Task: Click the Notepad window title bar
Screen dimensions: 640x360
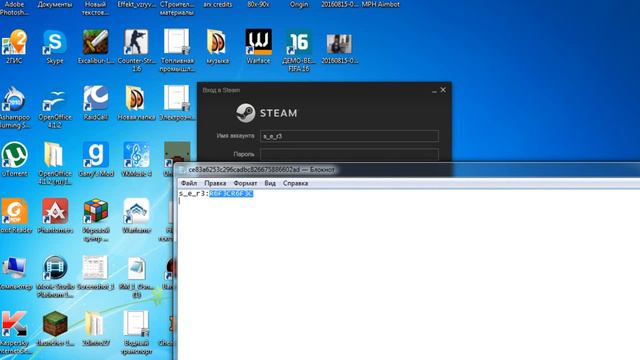Action: [406, 169]
